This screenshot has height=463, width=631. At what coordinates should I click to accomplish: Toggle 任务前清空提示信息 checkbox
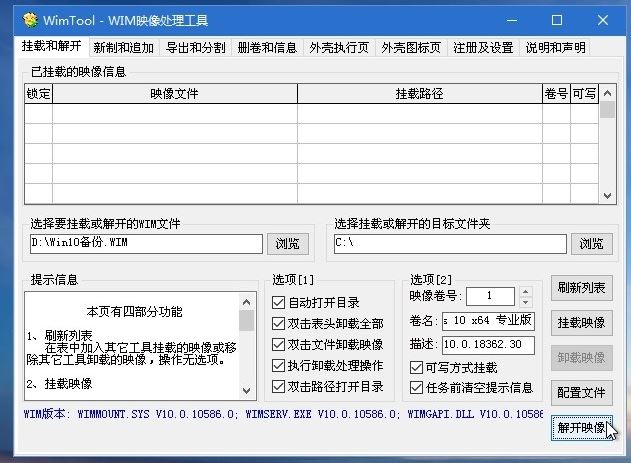coord(417,388)
